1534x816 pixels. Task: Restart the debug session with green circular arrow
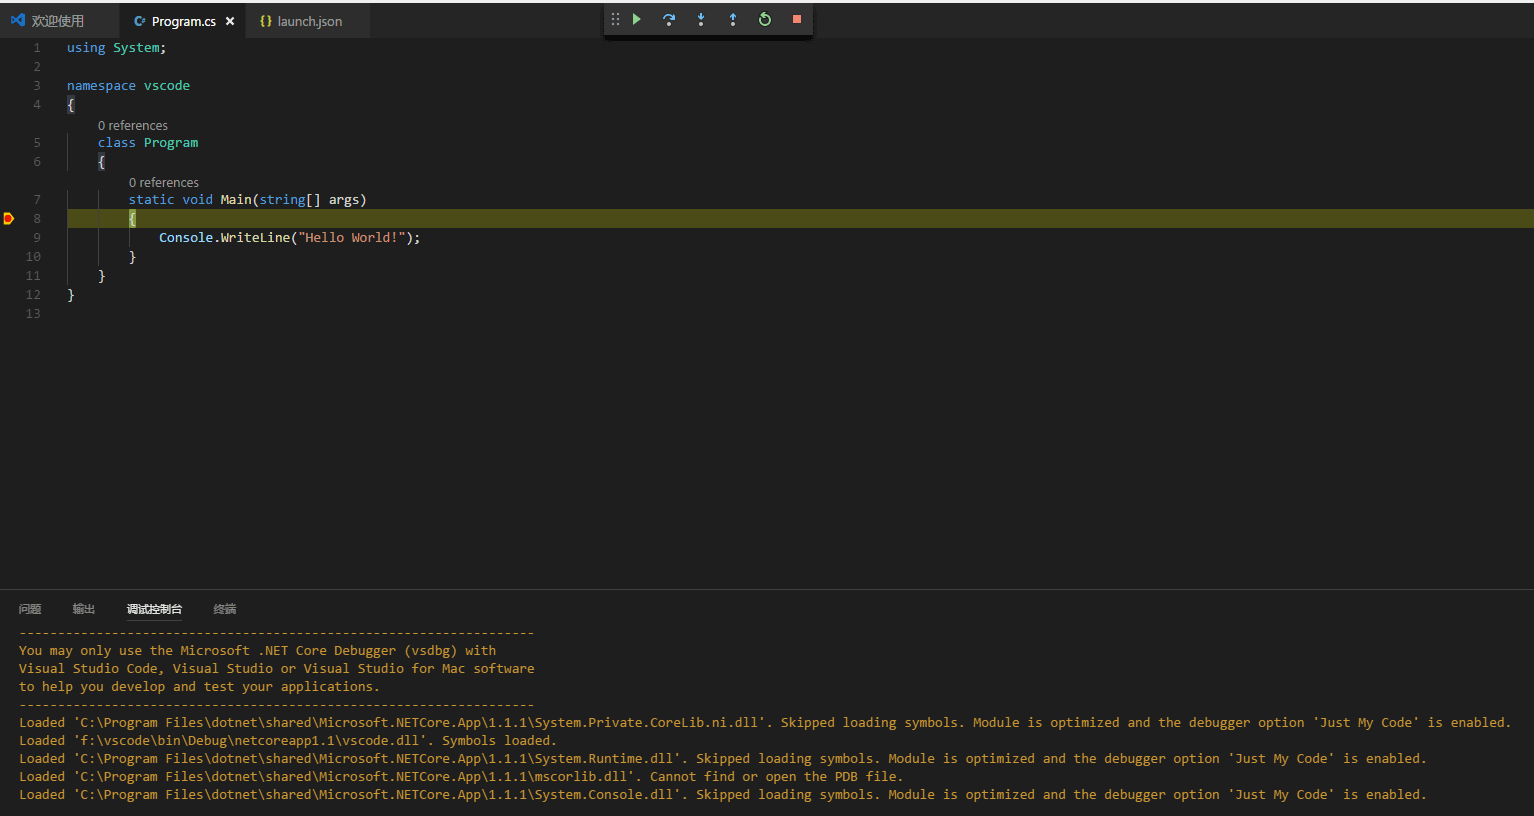[765, 20]
